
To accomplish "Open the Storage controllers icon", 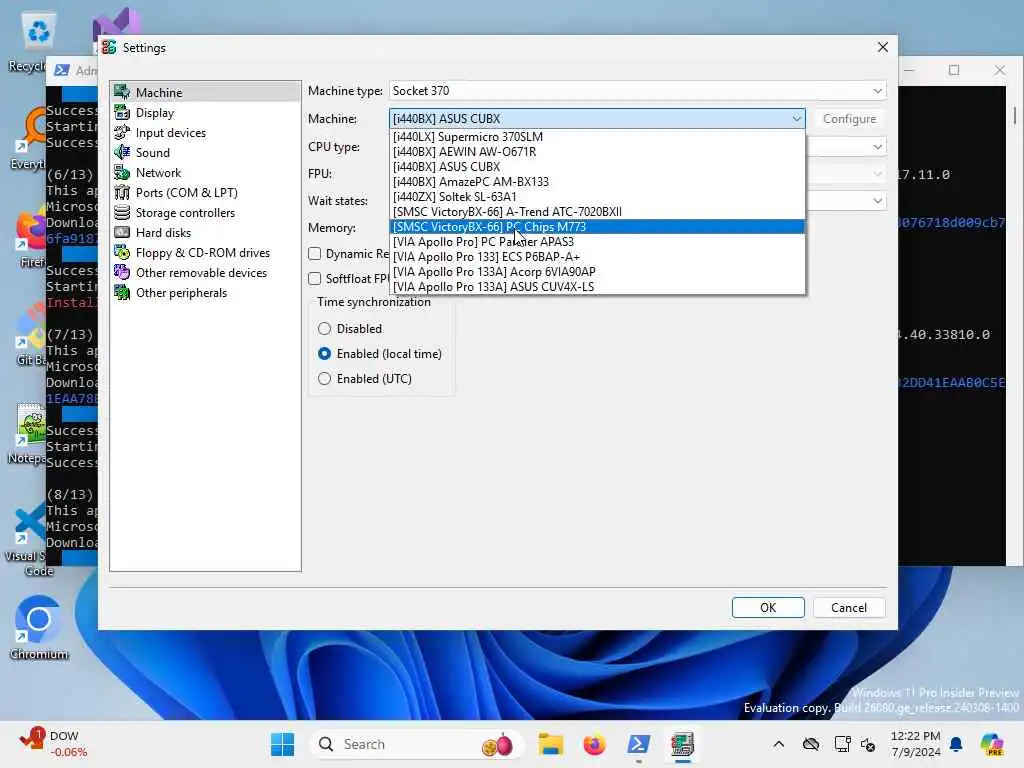I will pyautogui.click(x=122, y=213).
